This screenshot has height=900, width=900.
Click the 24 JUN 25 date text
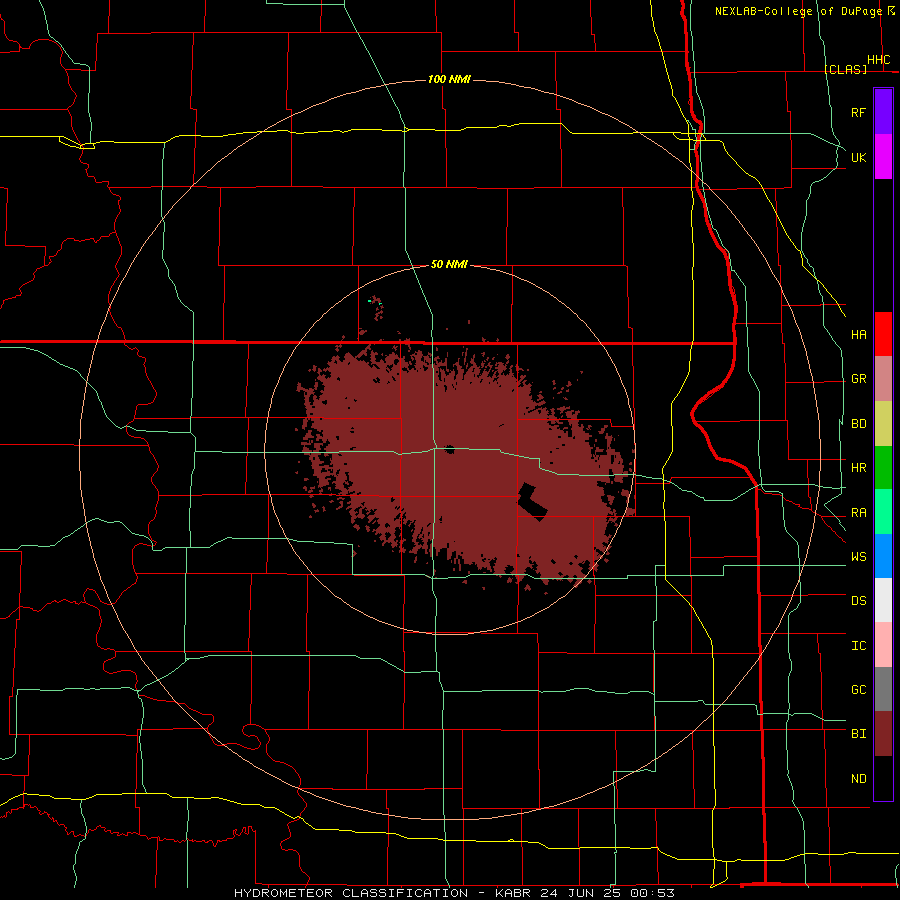click(x=581, y=893)
